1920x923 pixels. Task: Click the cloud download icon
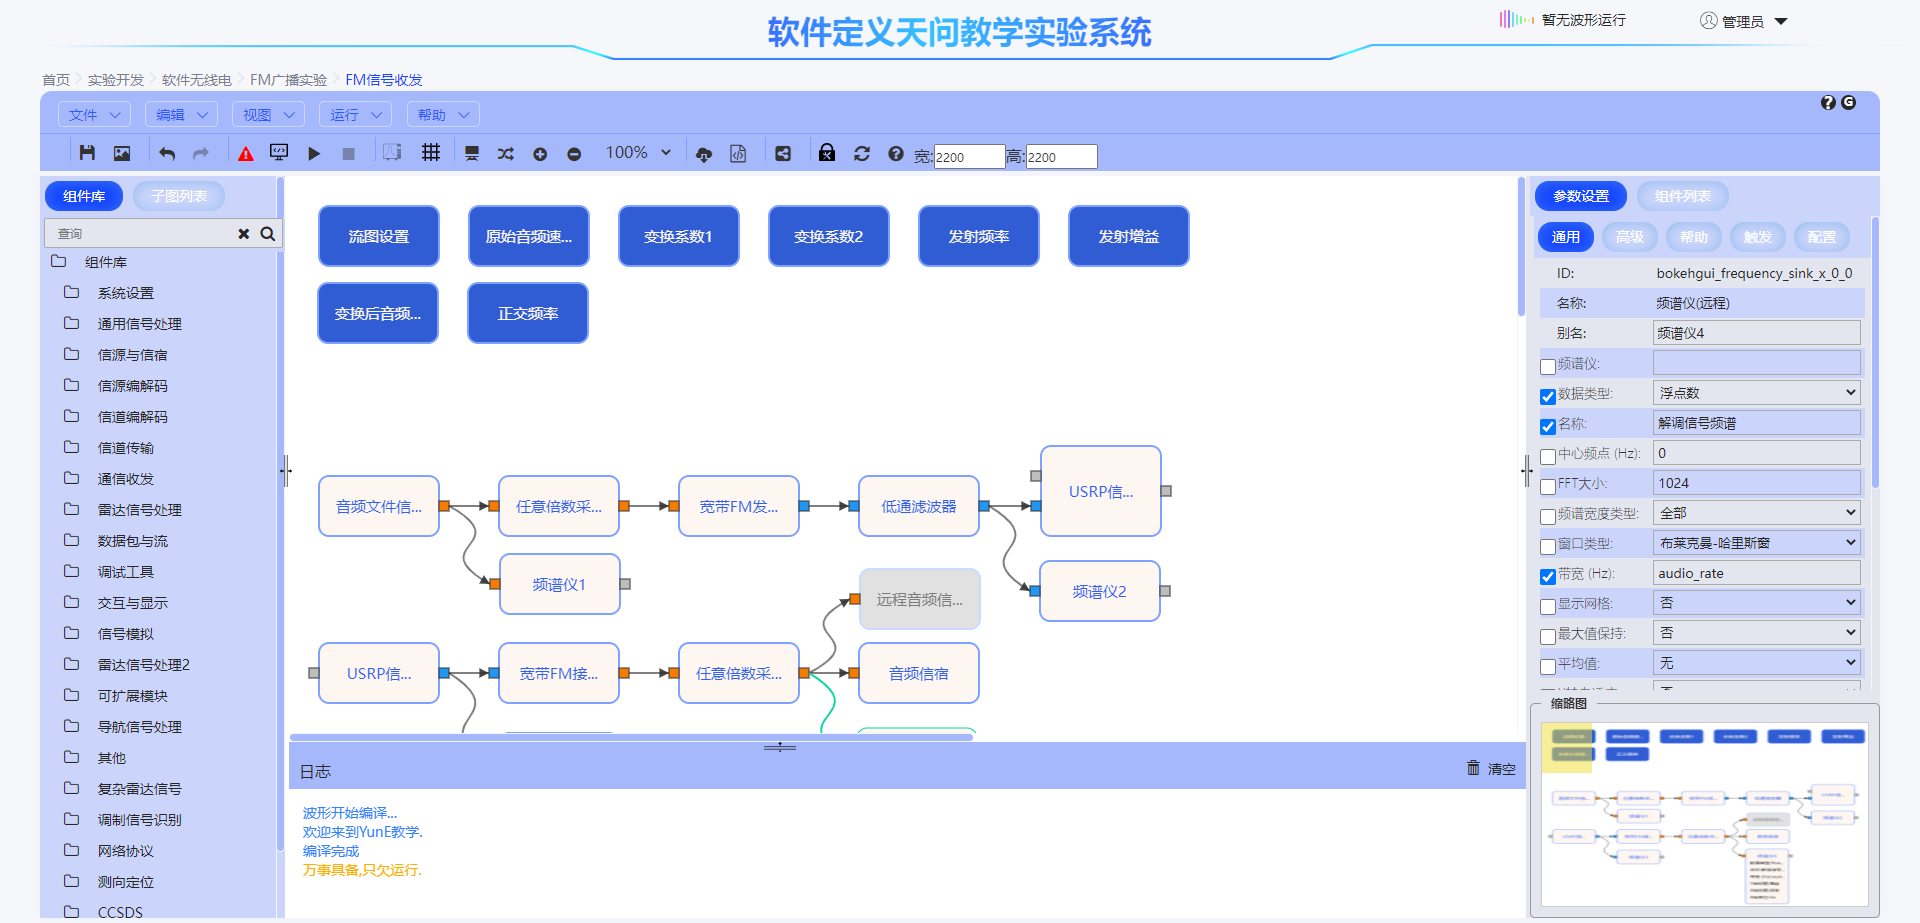(x=704, y=154)
